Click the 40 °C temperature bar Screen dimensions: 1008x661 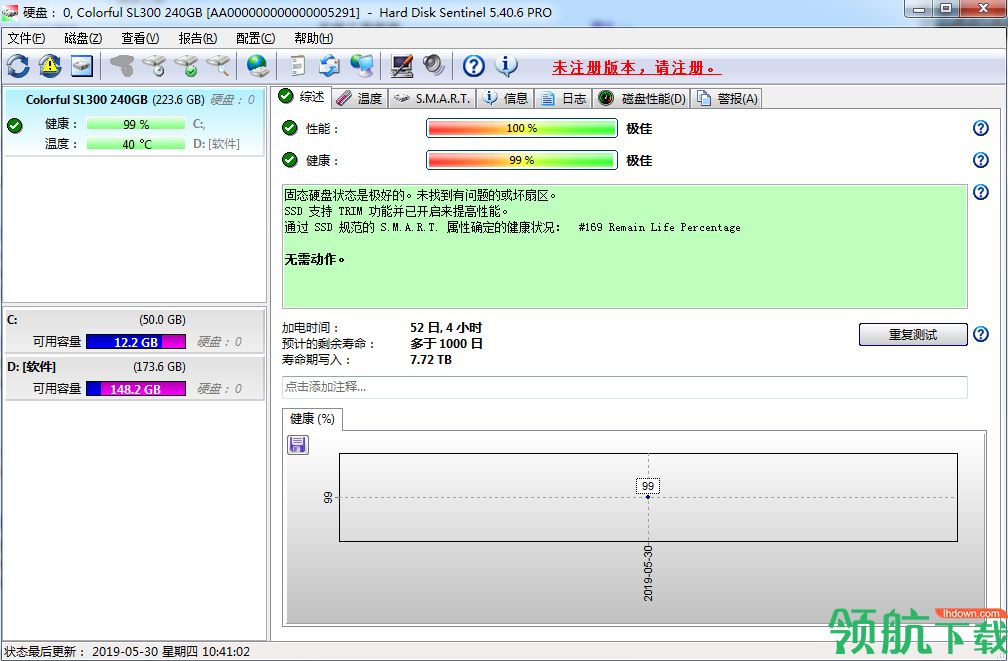tap(136, 144)
